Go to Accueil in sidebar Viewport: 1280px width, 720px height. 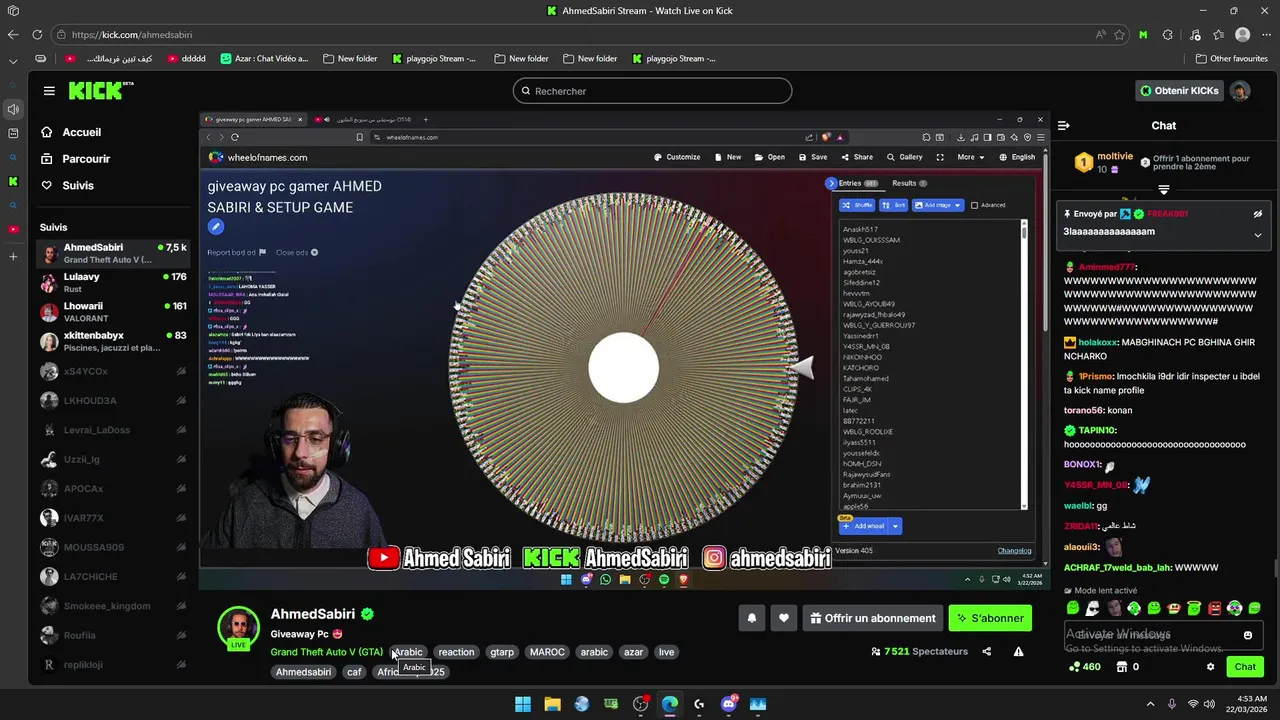pyautogui.click(x=71, y=132)
